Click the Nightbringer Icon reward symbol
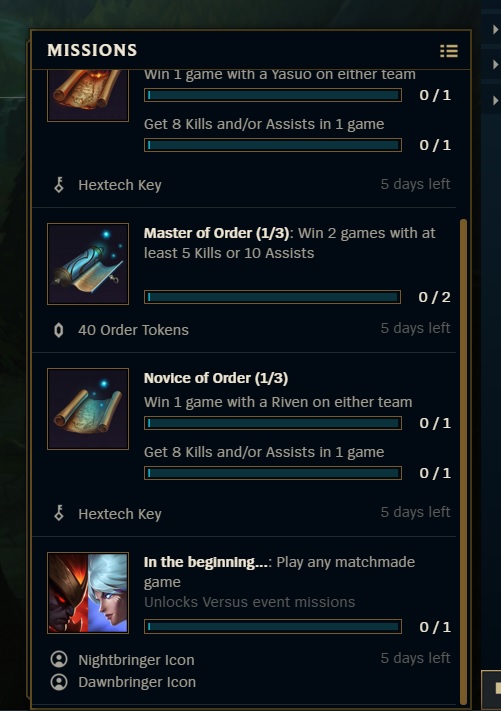 point(59,659)
